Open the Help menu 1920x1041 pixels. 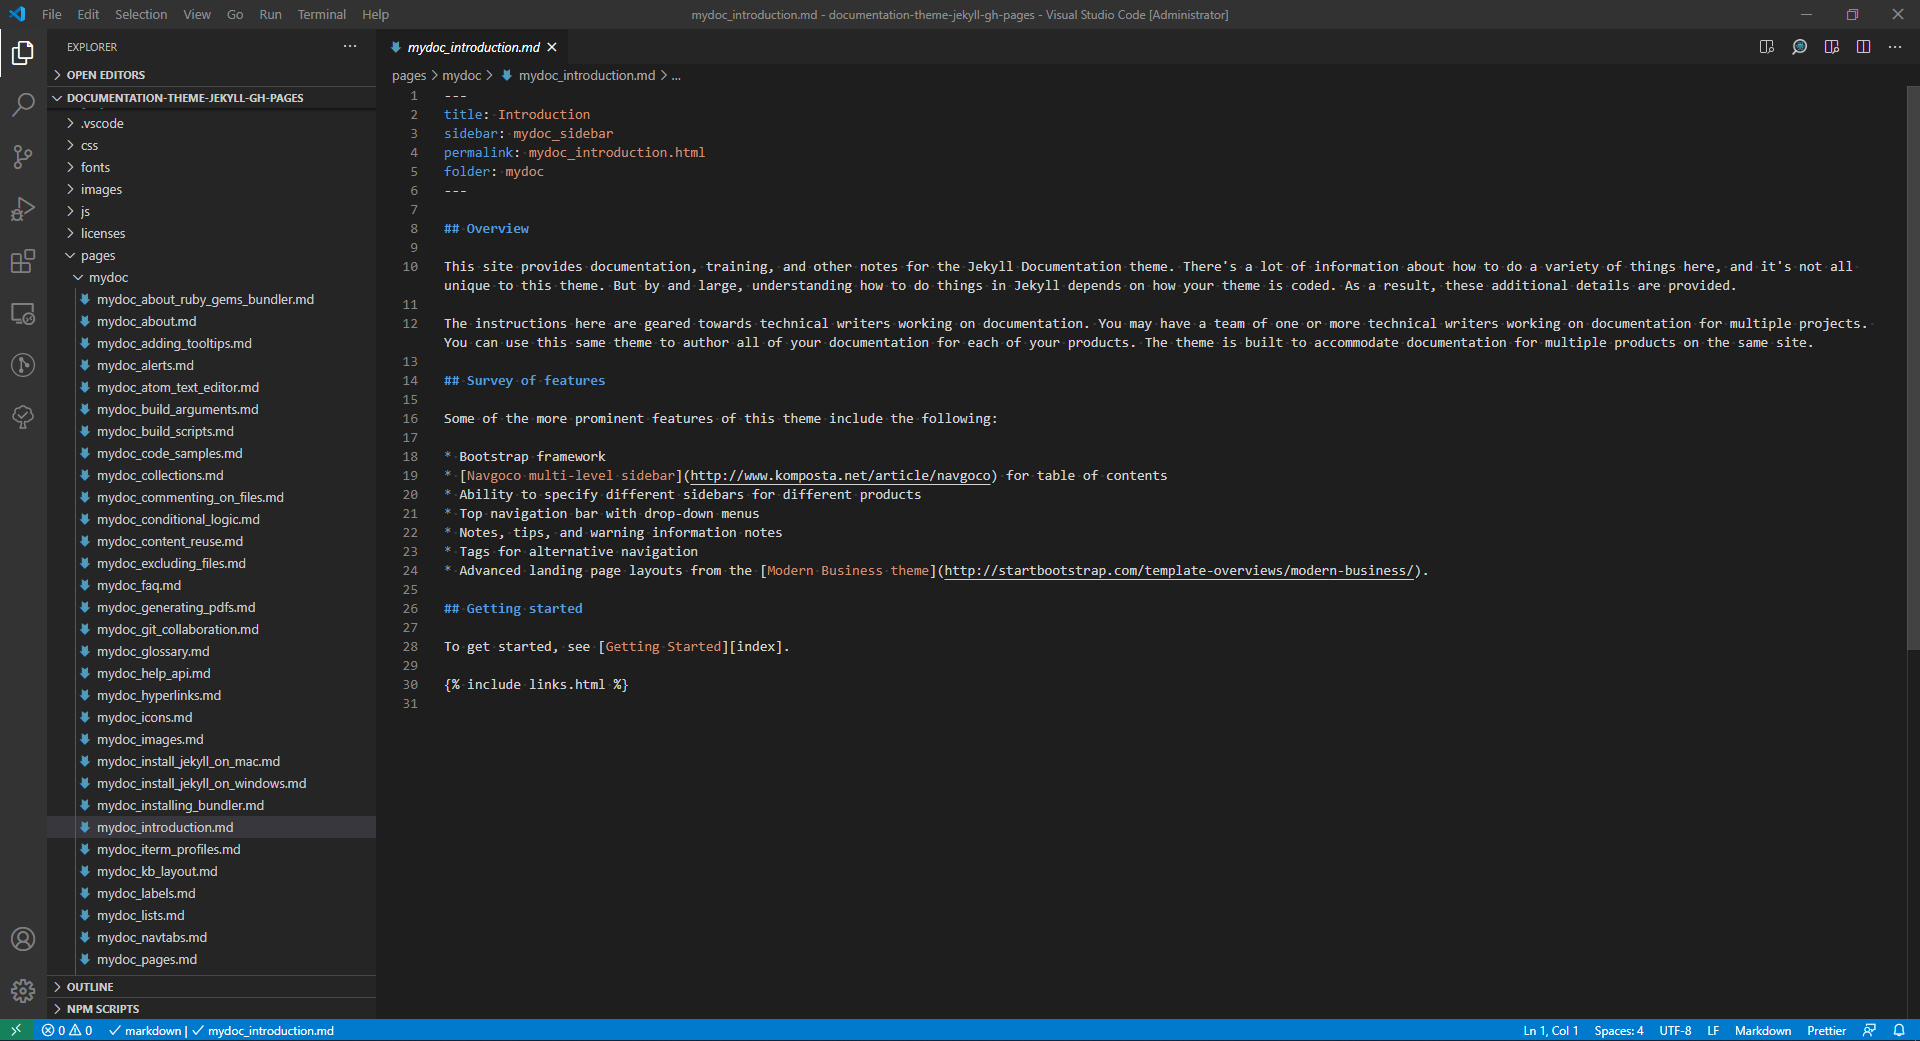[x=375, y=14]
